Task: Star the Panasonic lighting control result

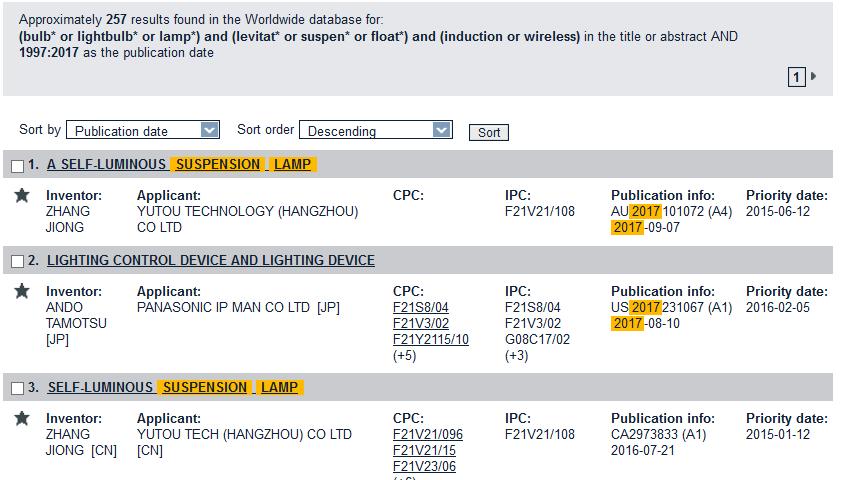Action: point(22,291)
